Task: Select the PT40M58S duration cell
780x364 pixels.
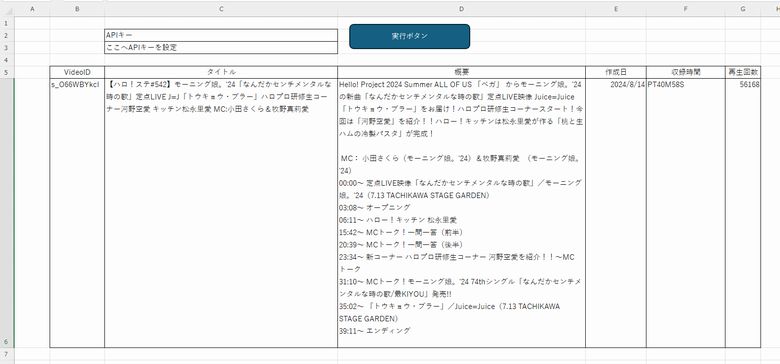Action: coord(685,213)
